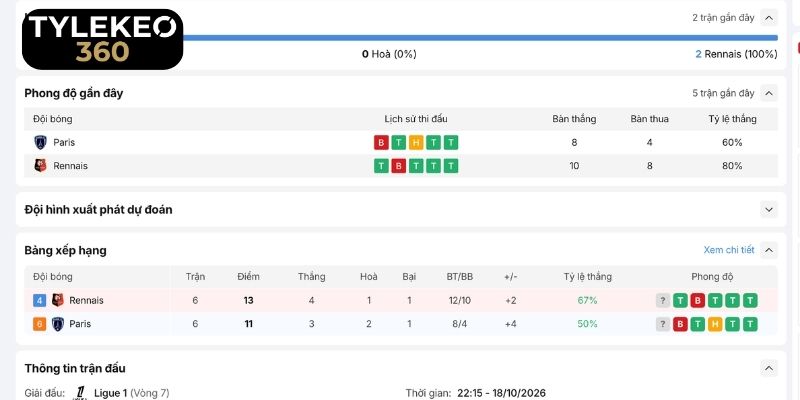Viewport: 800px width, 400px height.
Task: Collapse the head-to-head section chevron
Action: [769, 18]
